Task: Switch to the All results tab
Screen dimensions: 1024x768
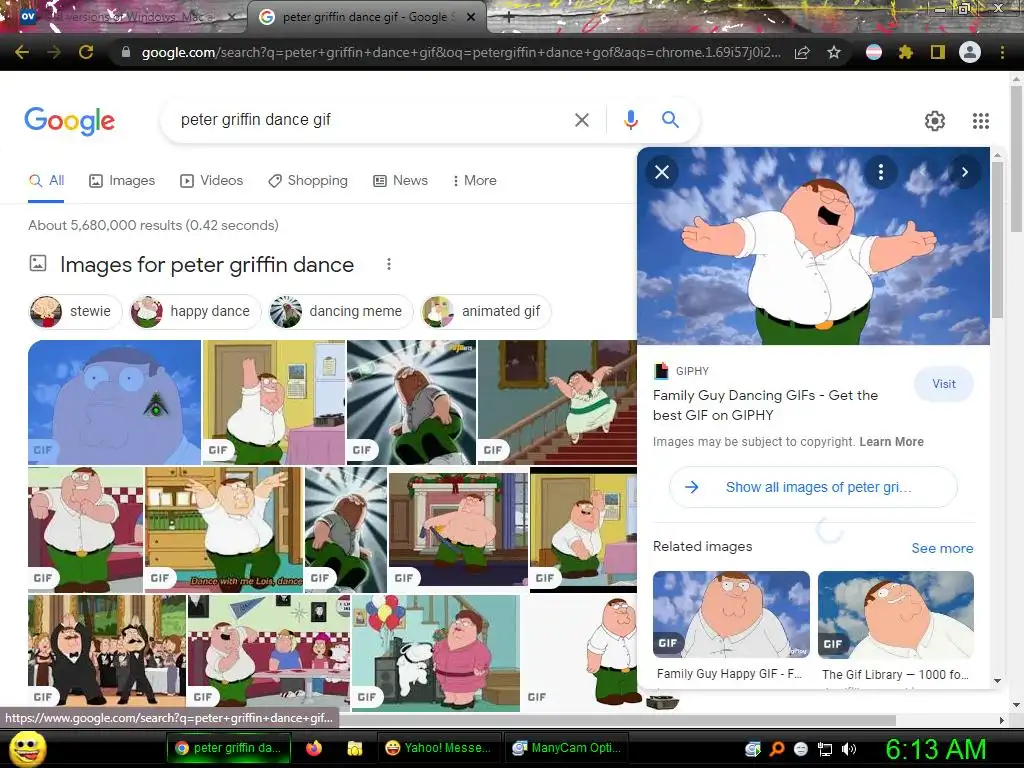Action: [46, 180]
